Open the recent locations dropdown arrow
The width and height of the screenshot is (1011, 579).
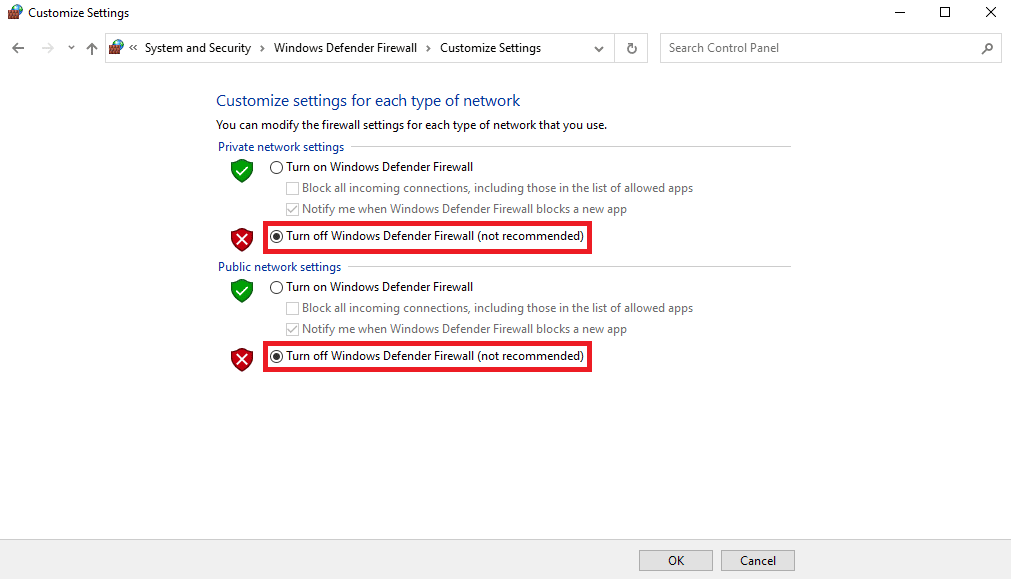[71, 48]
